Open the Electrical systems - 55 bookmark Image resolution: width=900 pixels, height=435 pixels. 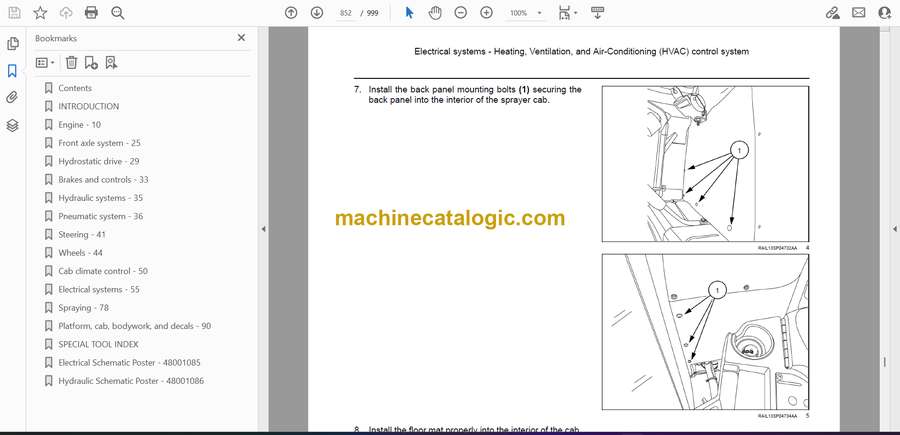point(98,289)
